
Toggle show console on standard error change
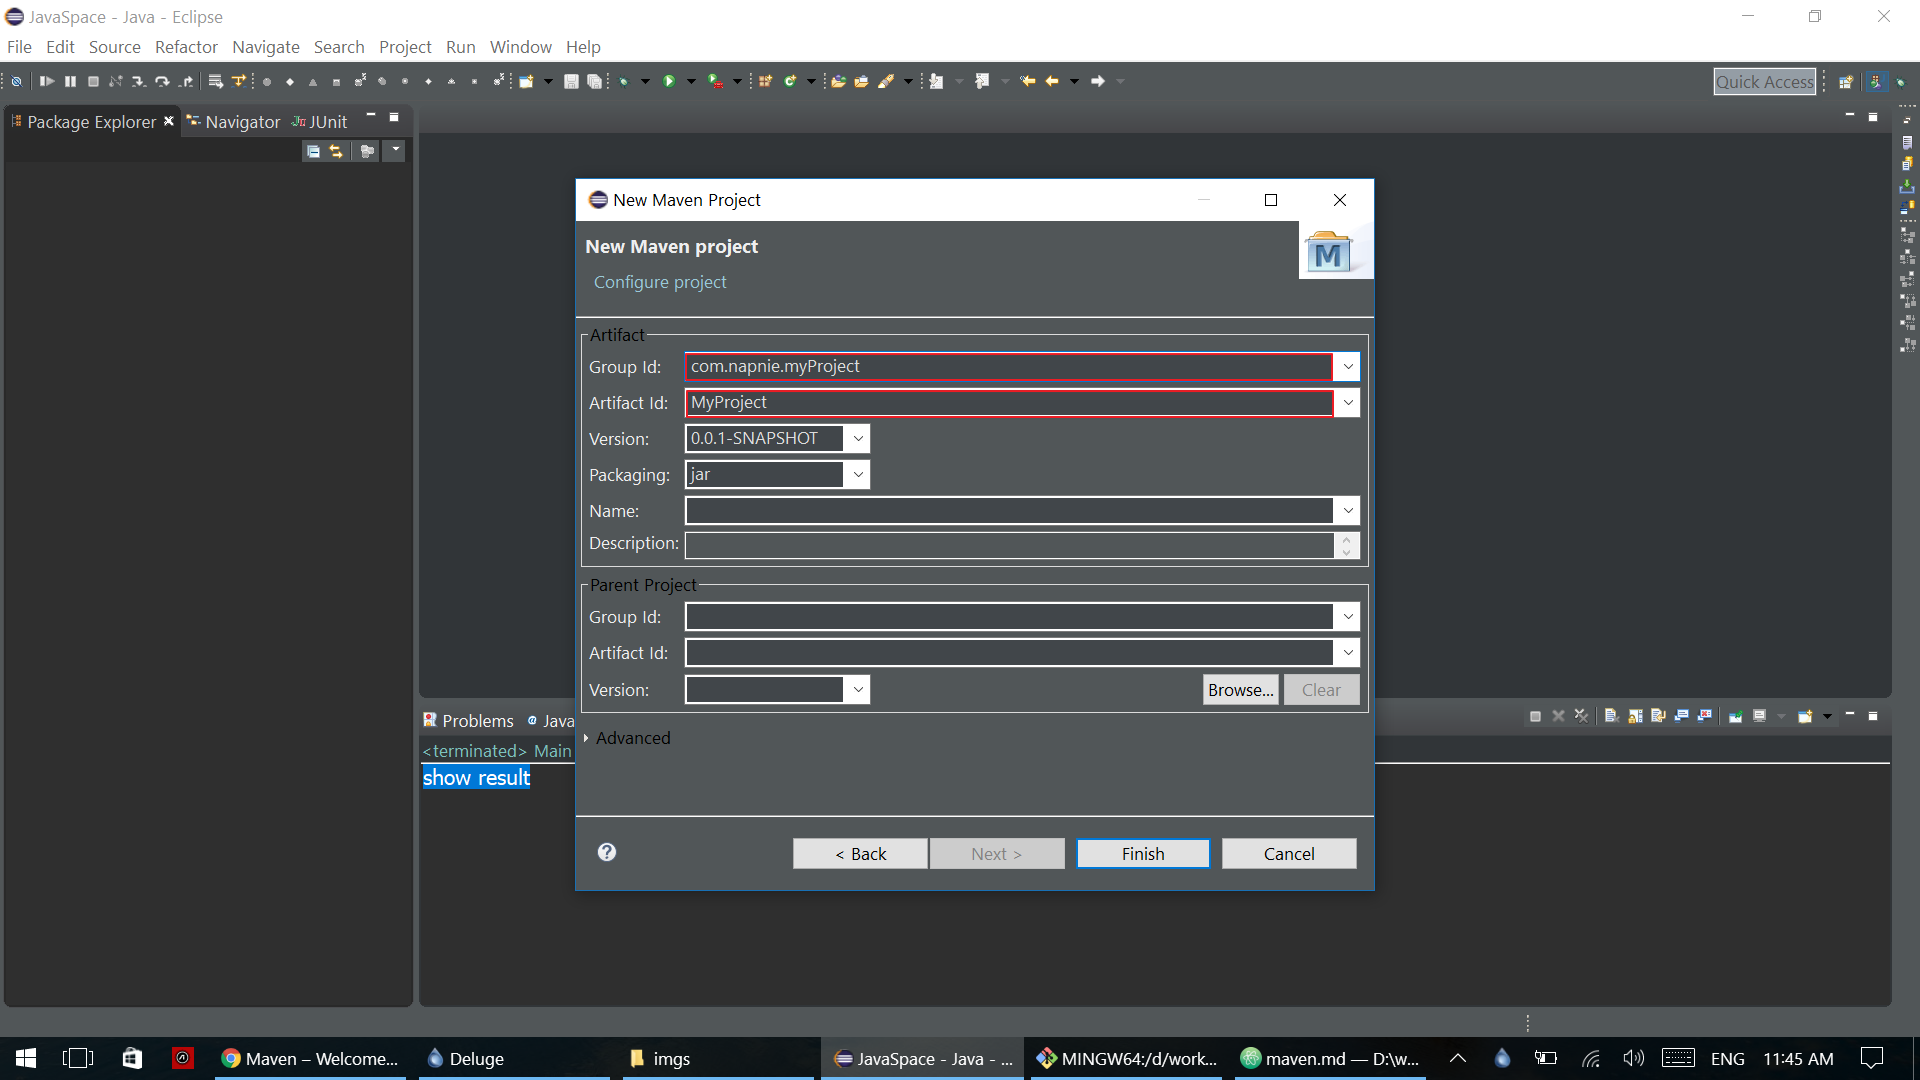pos(1705,716)
